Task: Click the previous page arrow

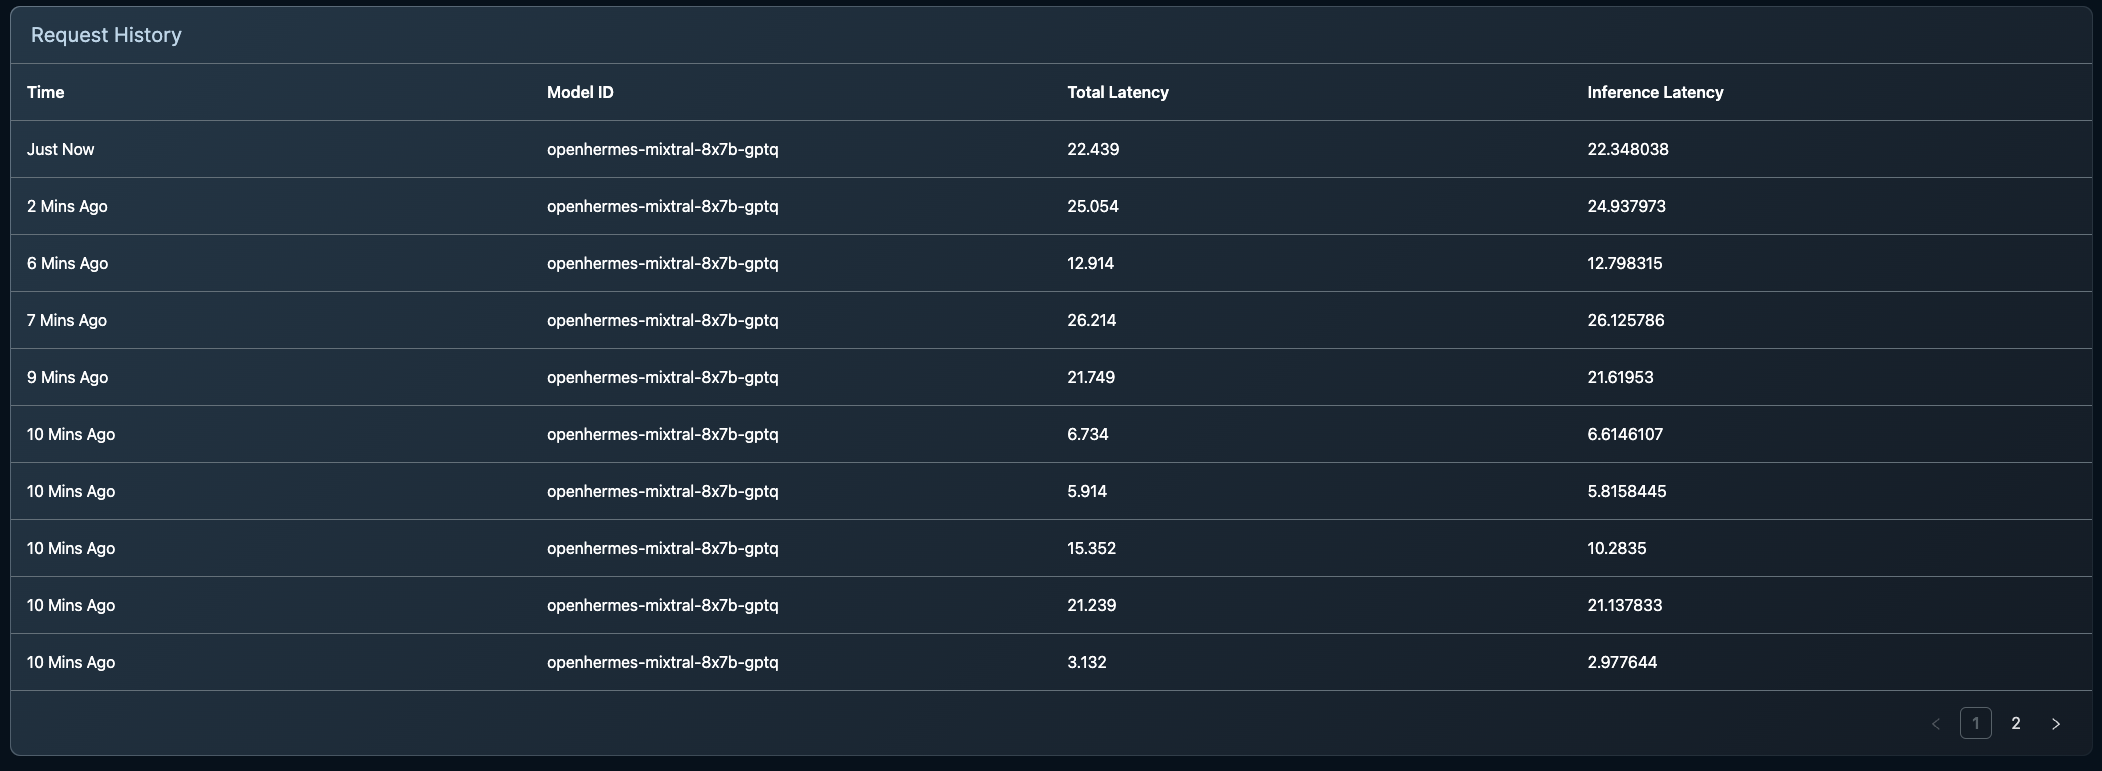Action: point(1935,724)
